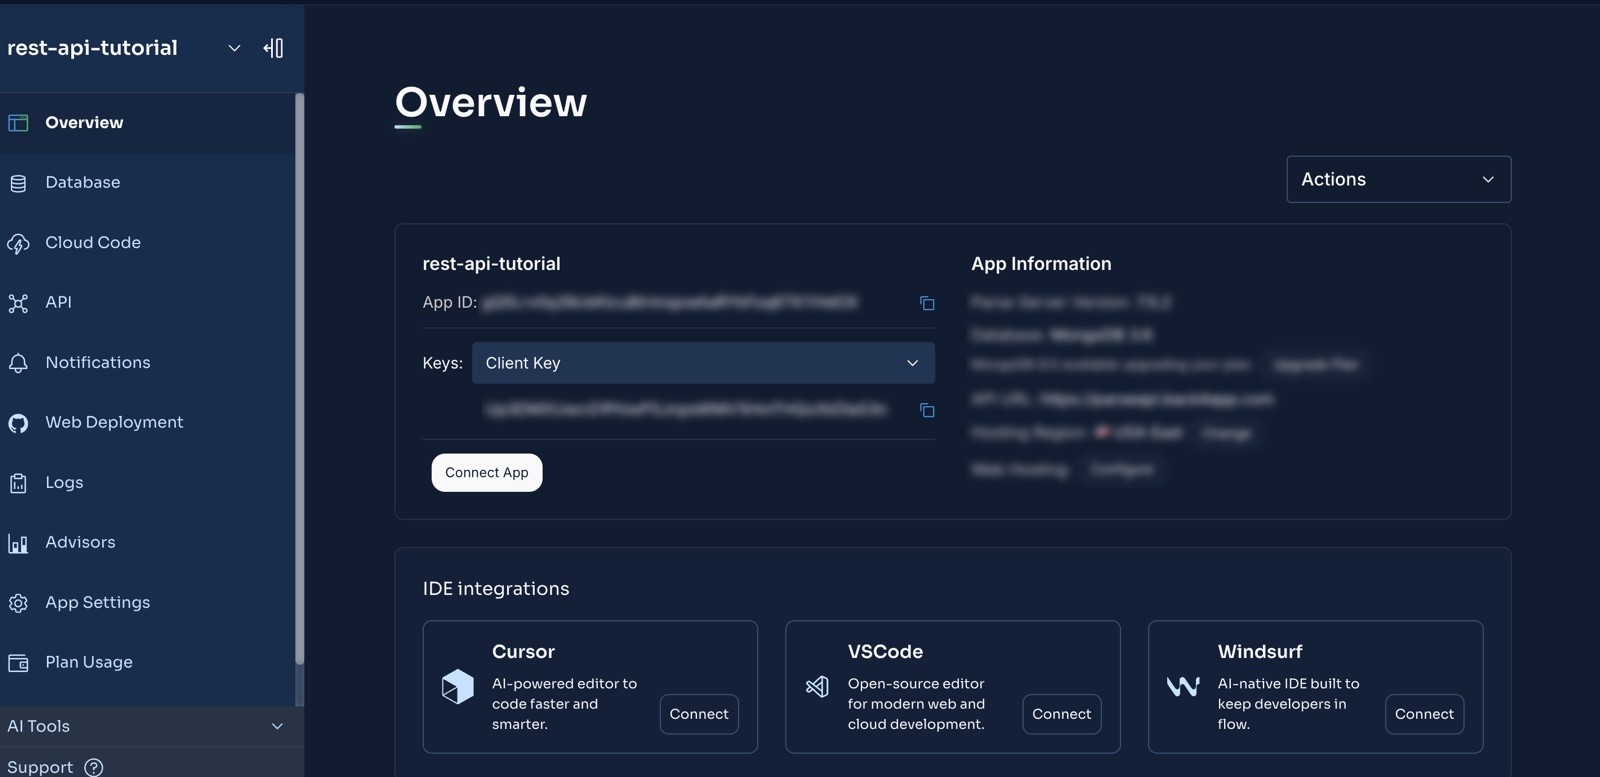Click the Database cylinder icon
Image resolution: width=1600 pixels, height=777 pixels.
[18, 183]
